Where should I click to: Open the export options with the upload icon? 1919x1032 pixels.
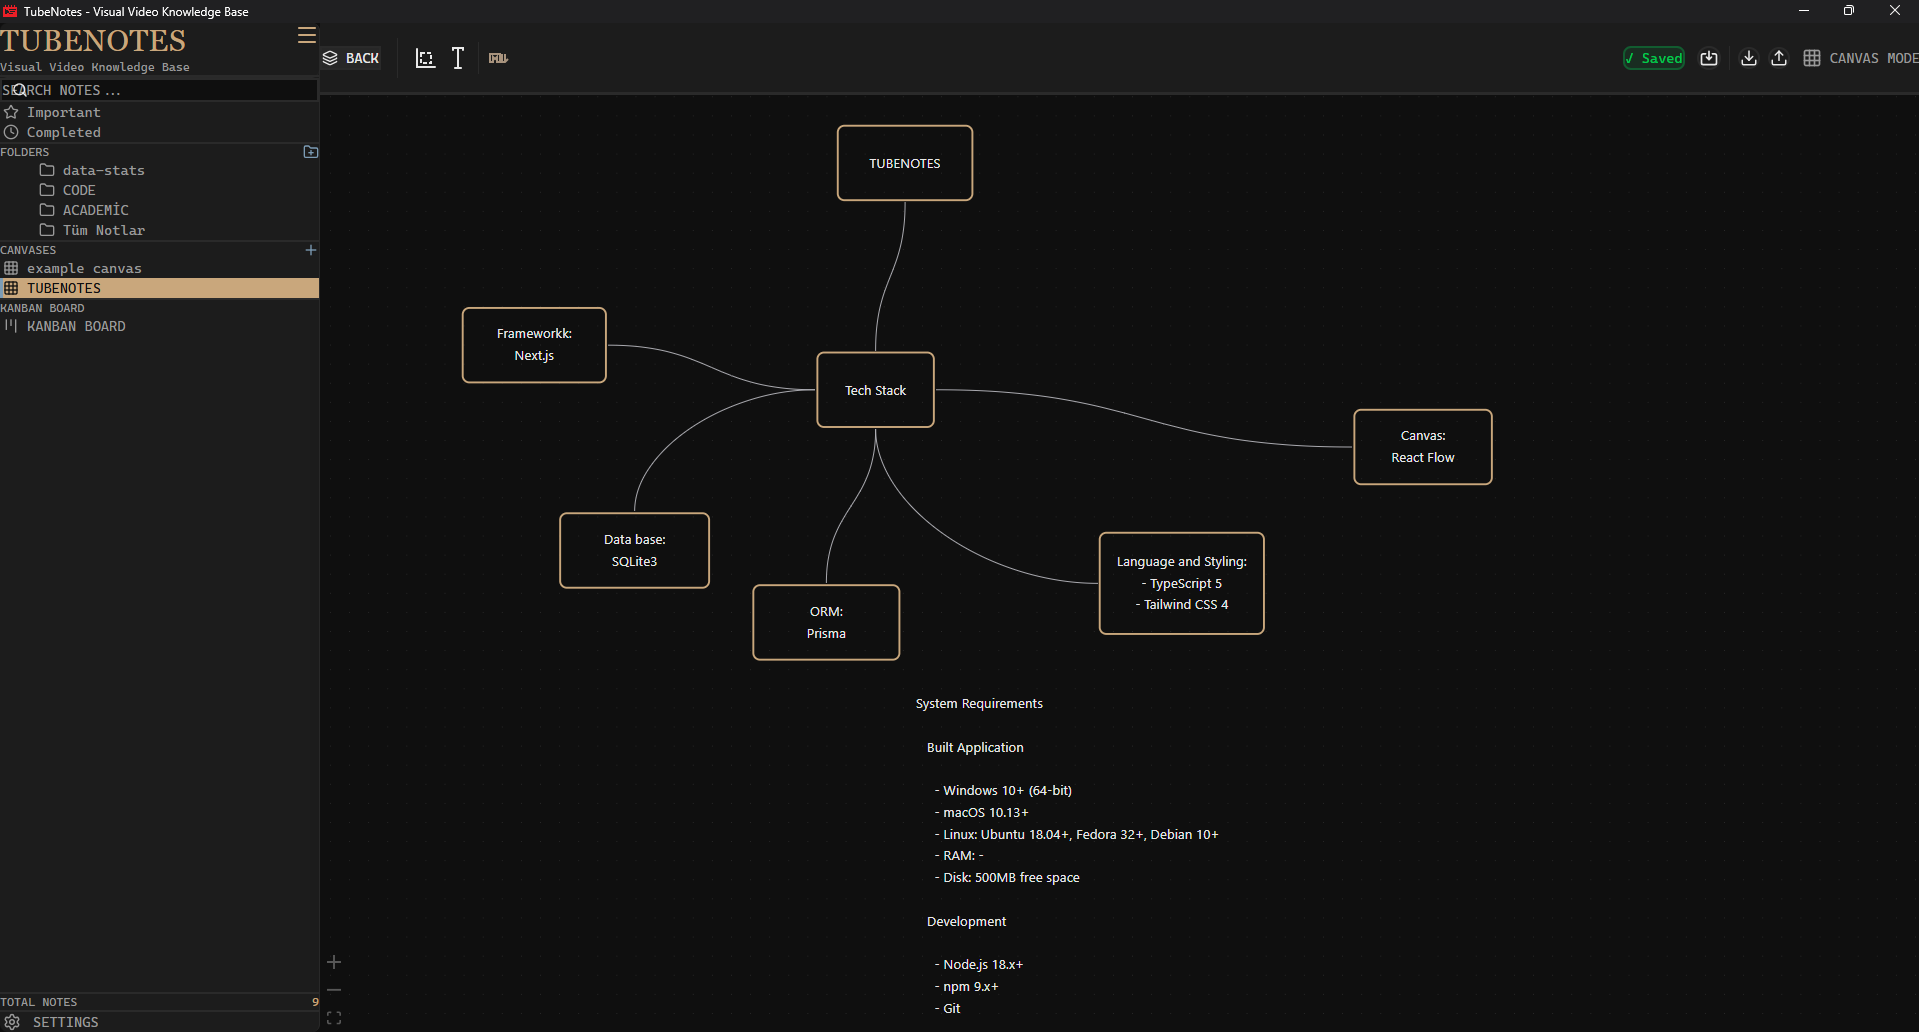[x=1779, y=58]
